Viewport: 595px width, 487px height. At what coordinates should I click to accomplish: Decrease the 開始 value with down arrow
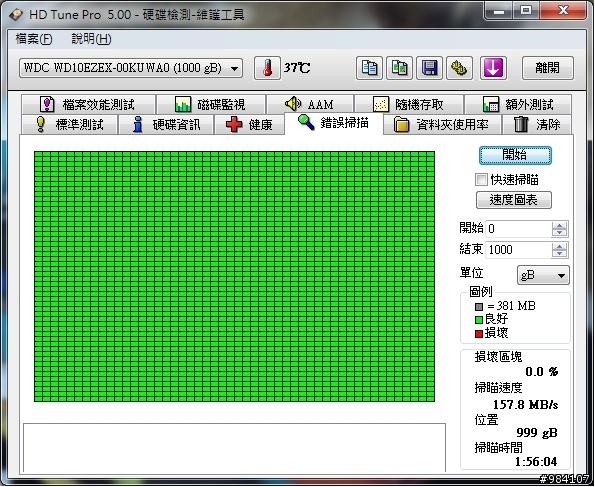(559, 233)
